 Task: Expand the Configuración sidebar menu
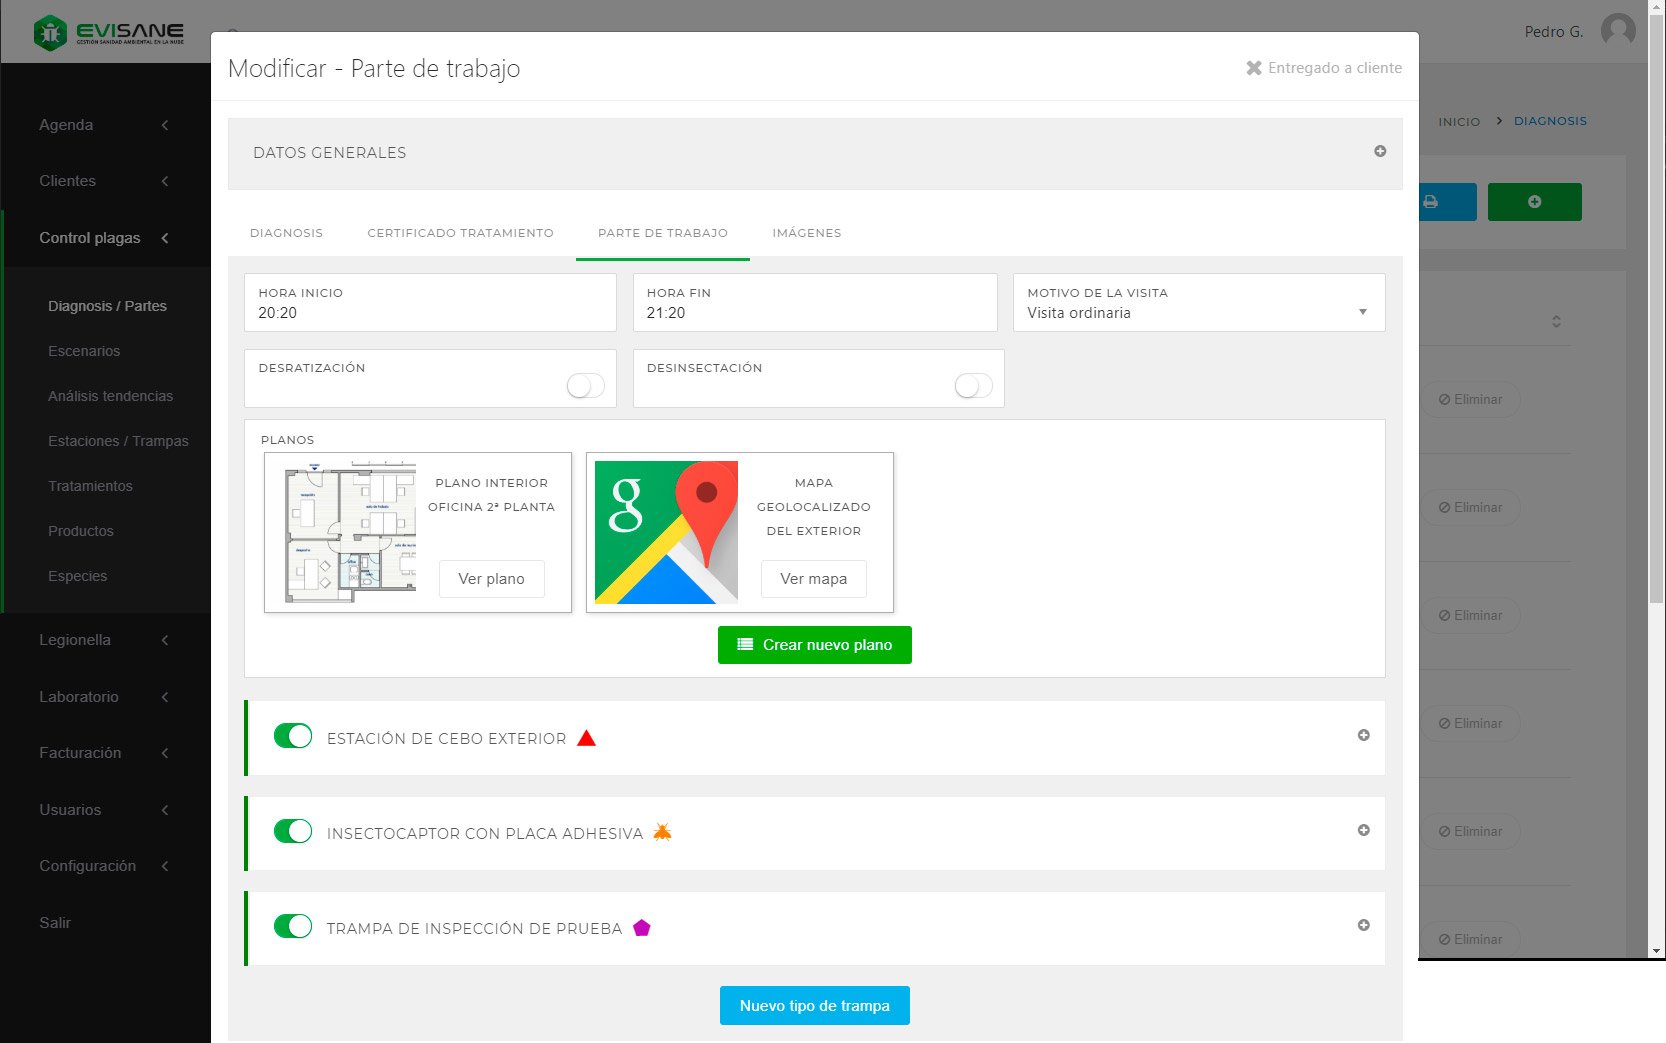(x=105, y=866)
